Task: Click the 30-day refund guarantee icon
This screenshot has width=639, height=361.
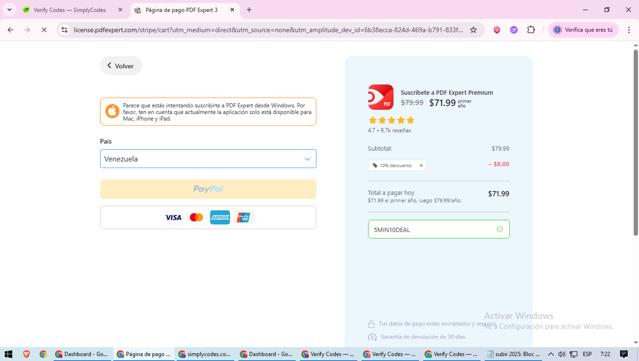Action: 372,337
